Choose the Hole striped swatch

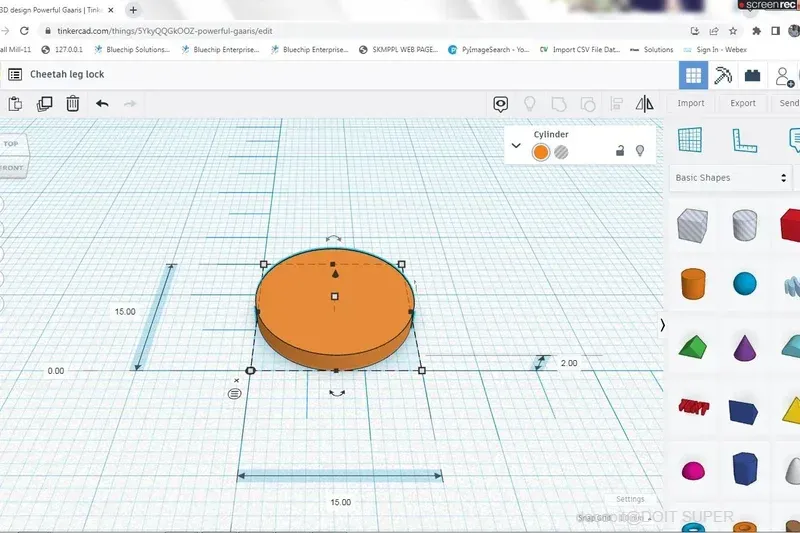click(561, 152)
